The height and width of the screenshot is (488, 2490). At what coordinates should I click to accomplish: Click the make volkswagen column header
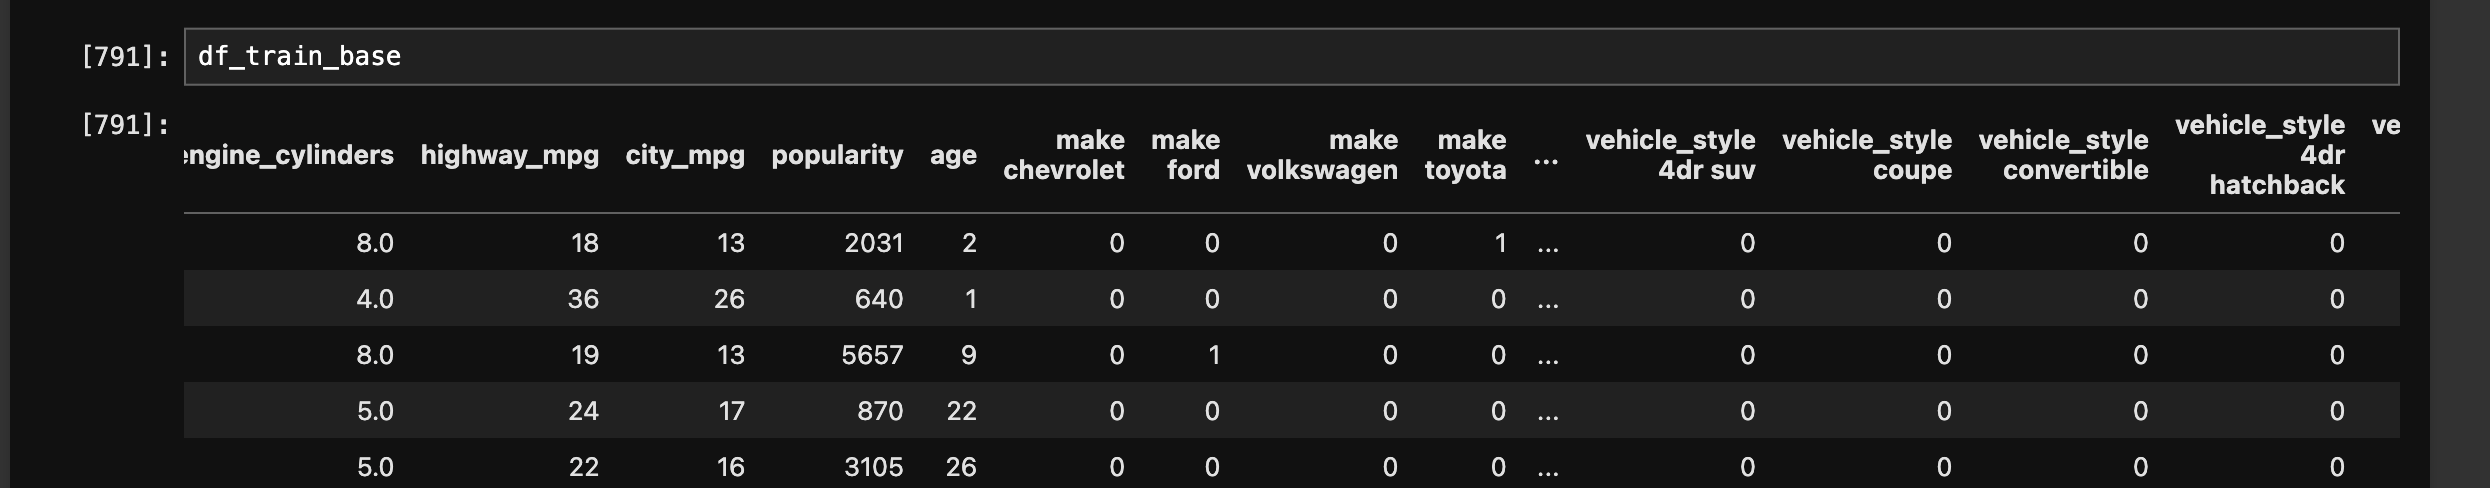(x=1322, y=155)
